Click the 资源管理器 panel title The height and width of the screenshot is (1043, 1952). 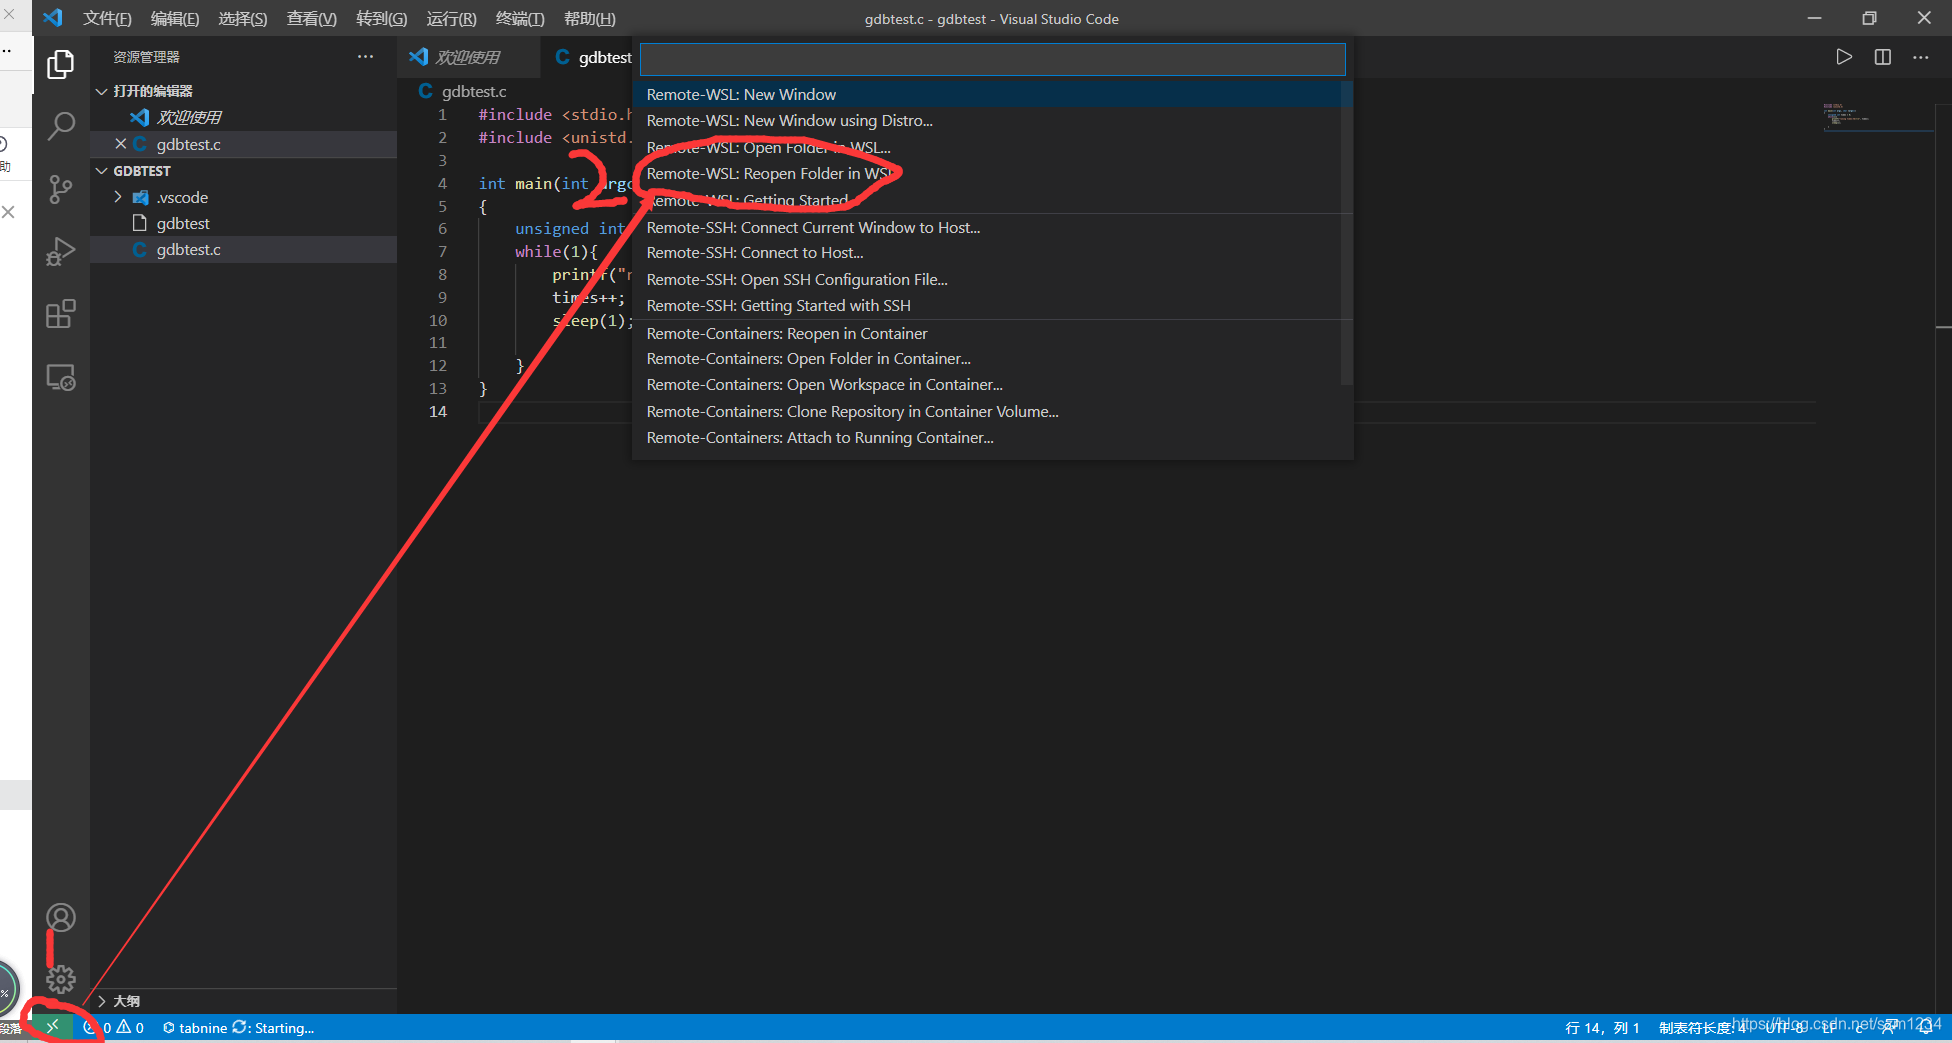point(146,57)
